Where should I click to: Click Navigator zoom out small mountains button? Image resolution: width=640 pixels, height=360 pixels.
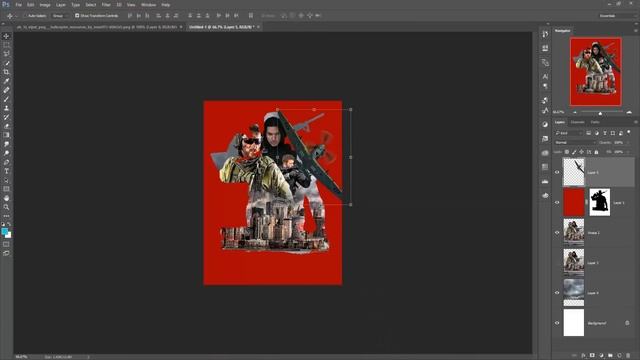click(x=575, y=112)
